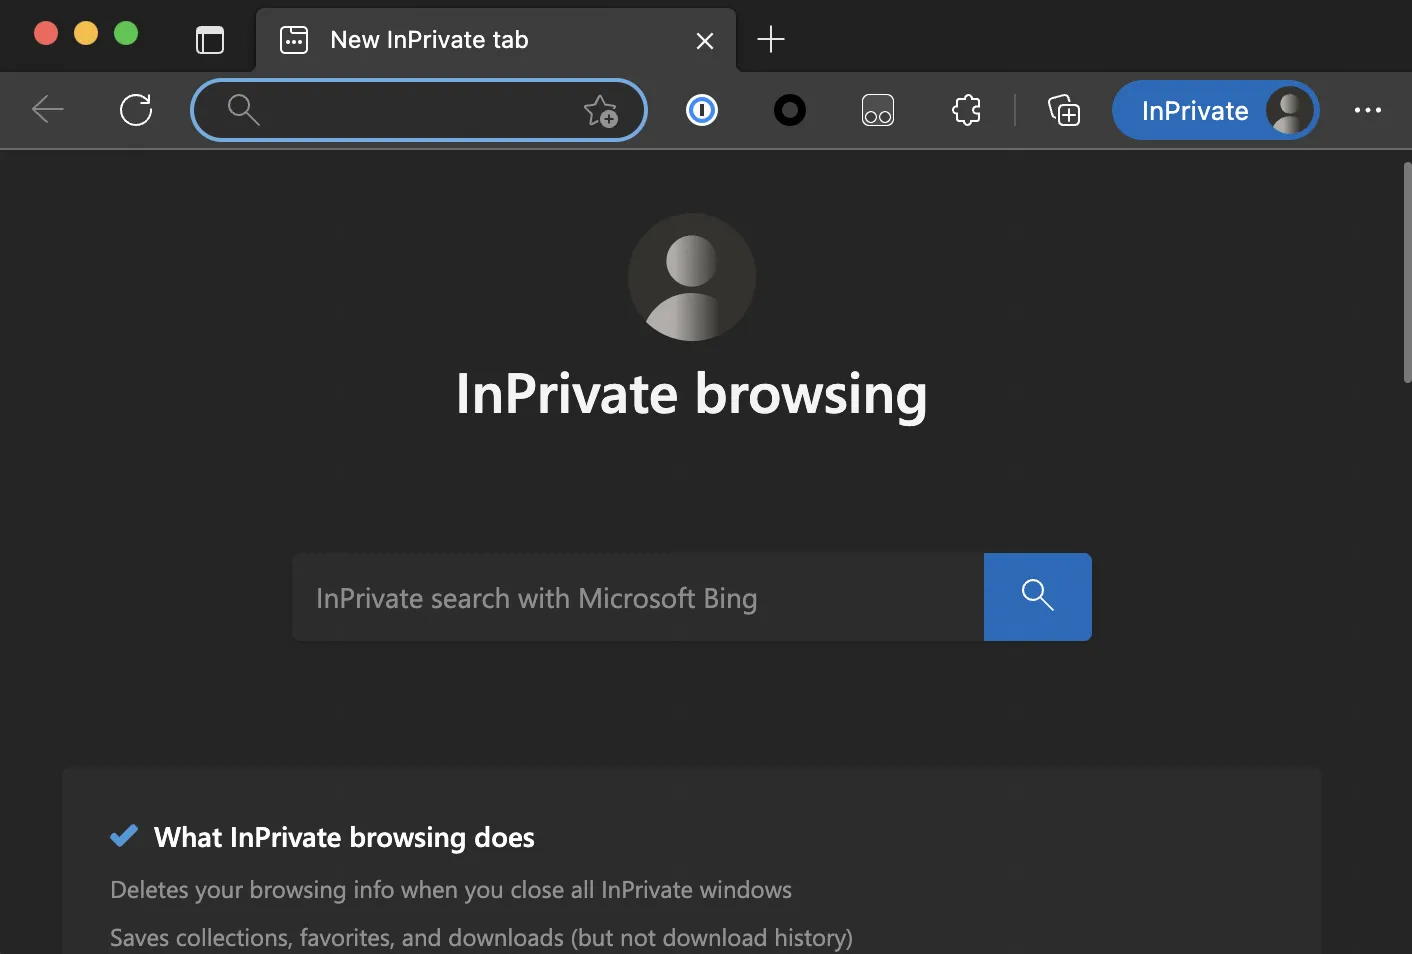Screen dimensions: 1412x954
Task: Add this page to favorites star
Action: (601, 110)
